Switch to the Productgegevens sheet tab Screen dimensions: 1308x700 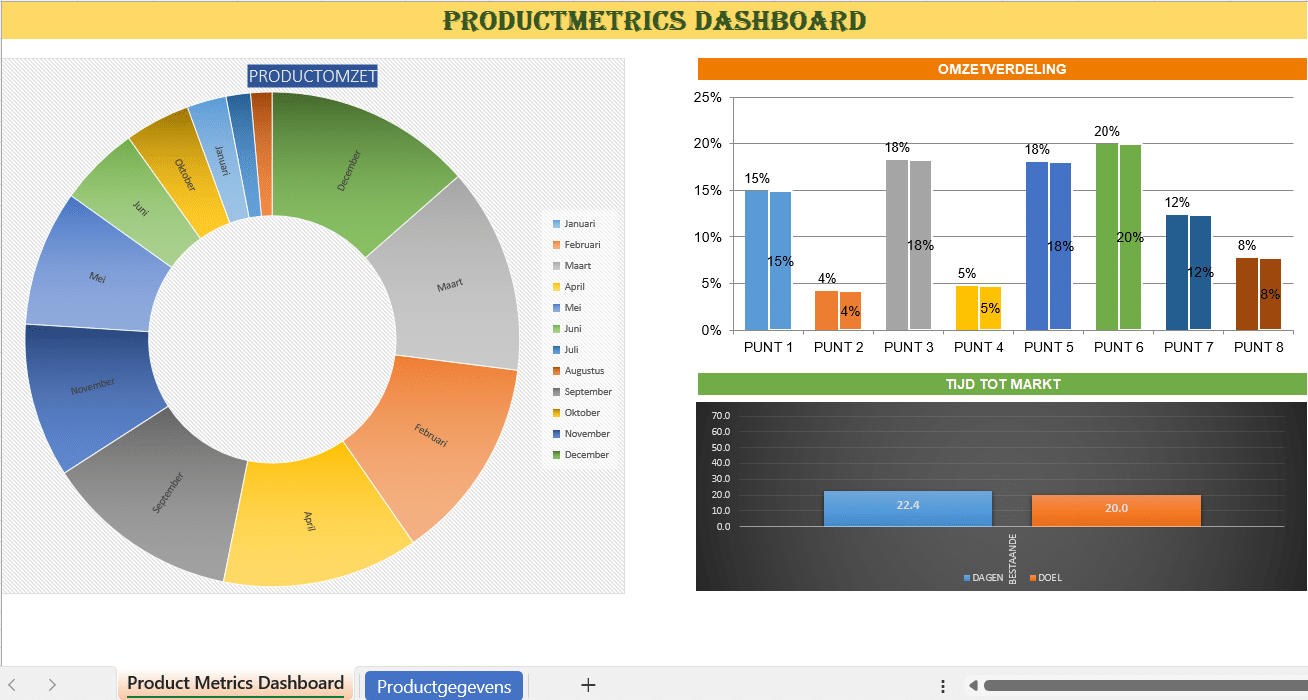click(x=443, y=686)
